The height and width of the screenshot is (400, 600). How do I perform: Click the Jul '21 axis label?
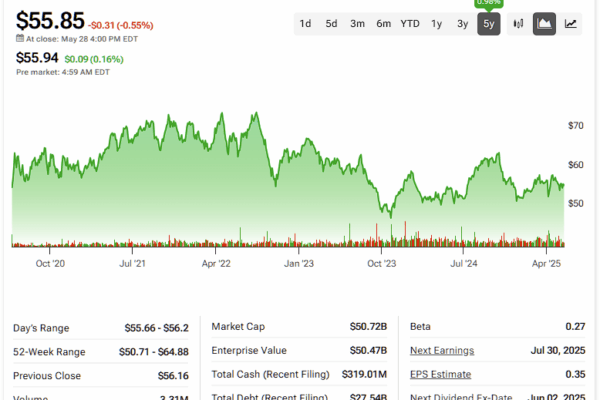click(x=132, y=263)
